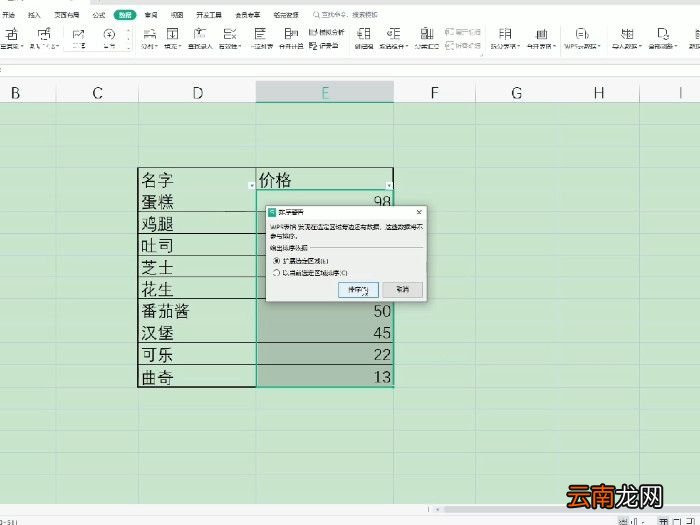The width and height of the screenshot is (700, 525).
Task: Switch to the 插入 Insert tab
Action: point(34,15)
